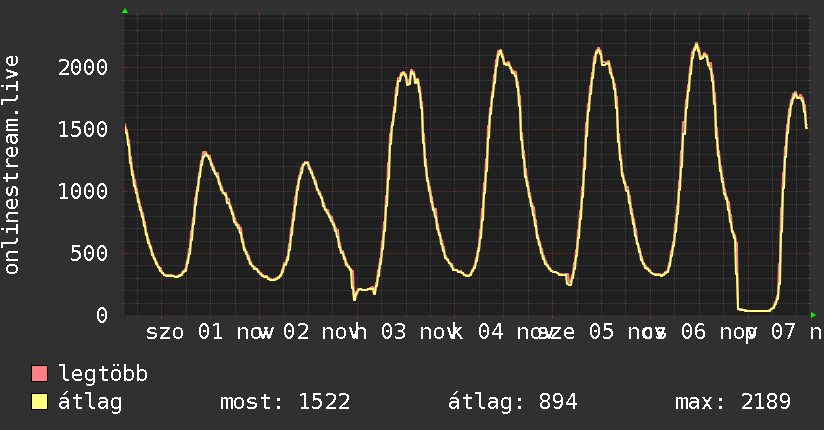Screen dimensions: 824x430
Task: Click the most: 1522 current value
Action: click(x=284, y=402)
